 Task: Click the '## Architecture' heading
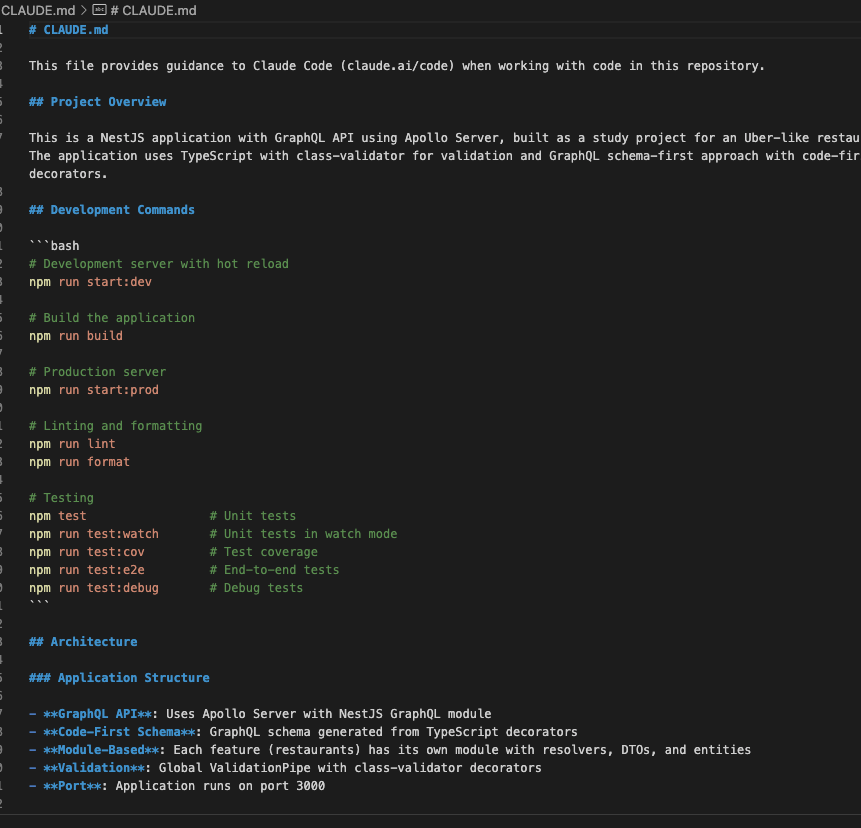coord(83,641)
